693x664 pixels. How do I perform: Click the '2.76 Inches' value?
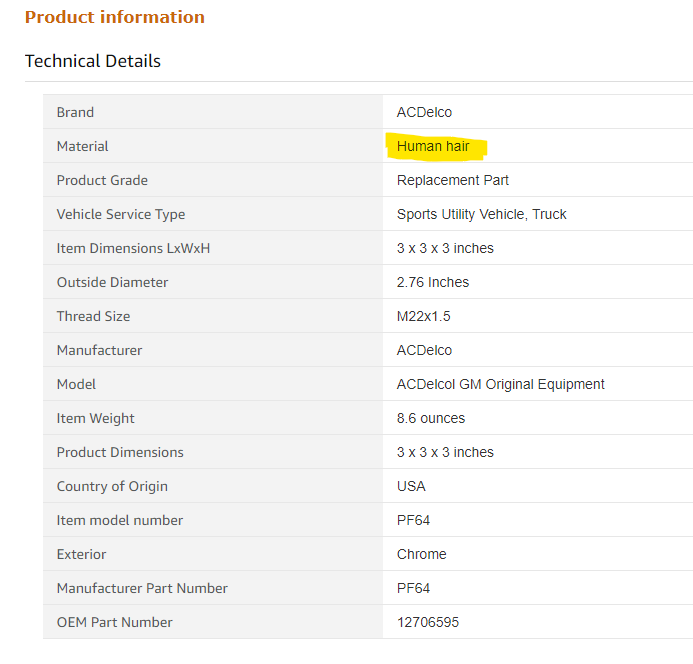click(433, 282)
